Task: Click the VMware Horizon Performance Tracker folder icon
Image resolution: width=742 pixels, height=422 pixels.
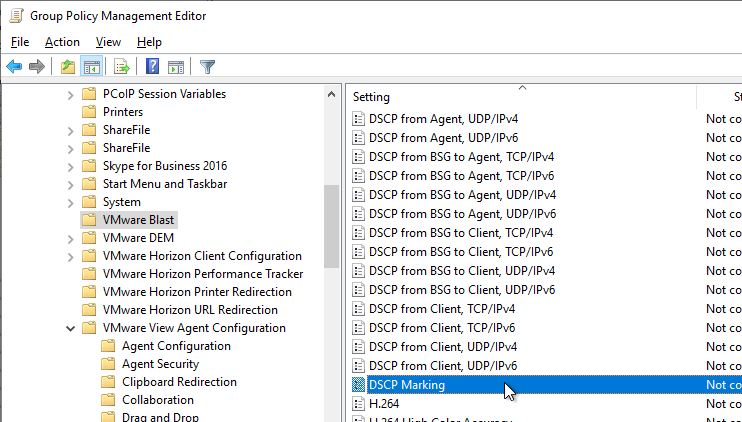Action: click(x=89, y=274)
